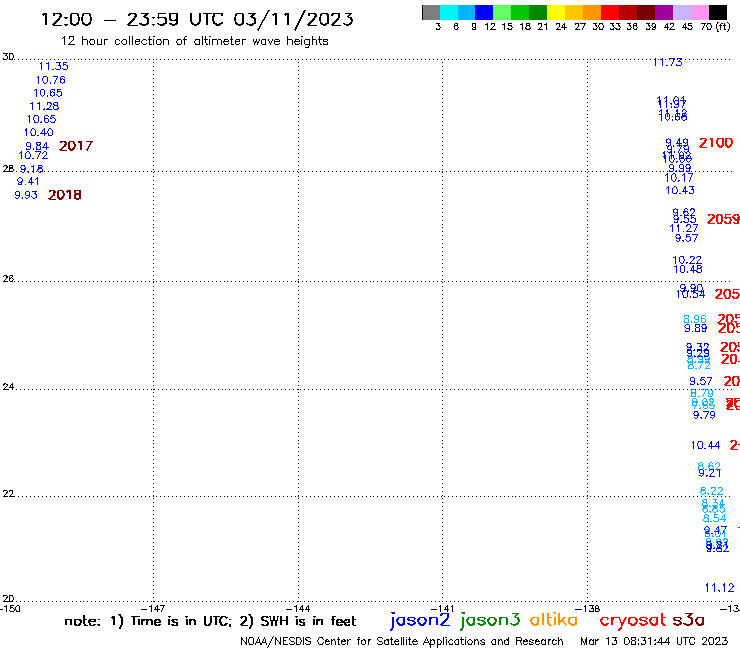740x650 pixels.
Task: Click the NOAA/NESDIS Center credit line
Action: [402, 641]
